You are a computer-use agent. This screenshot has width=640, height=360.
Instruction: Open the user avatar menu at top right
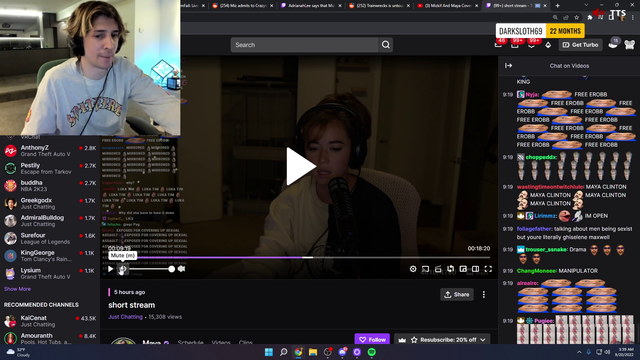(629, 44)
